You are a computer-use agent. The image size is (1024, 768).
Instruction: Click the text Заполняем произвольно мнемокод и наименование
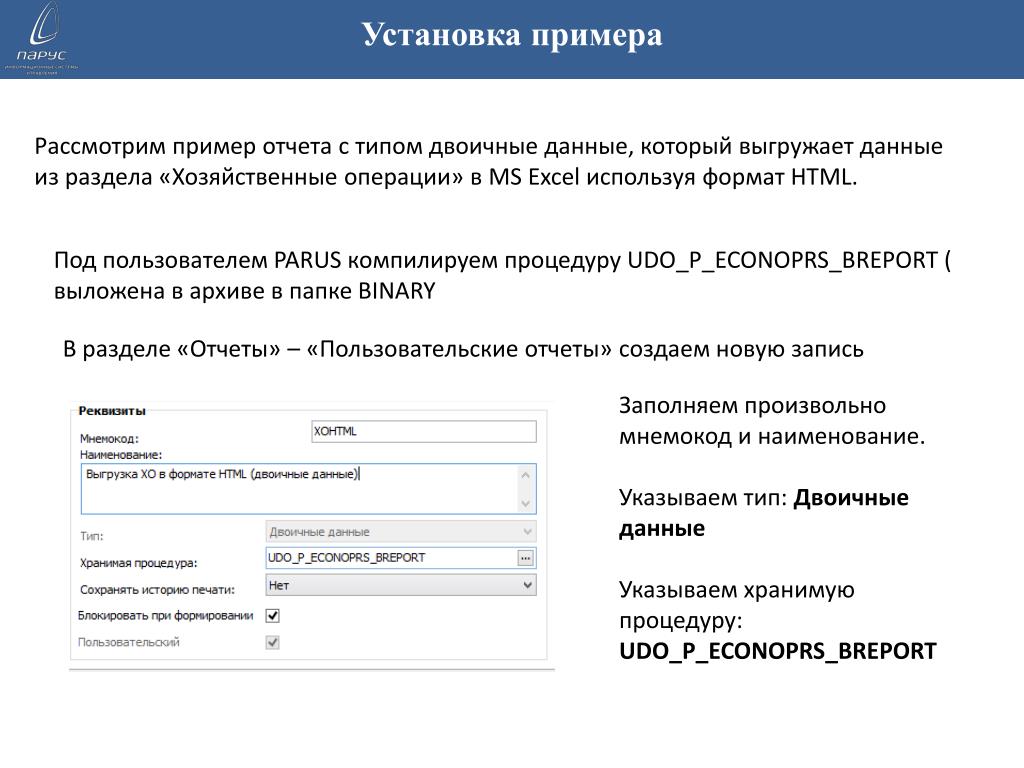[772, 421]
